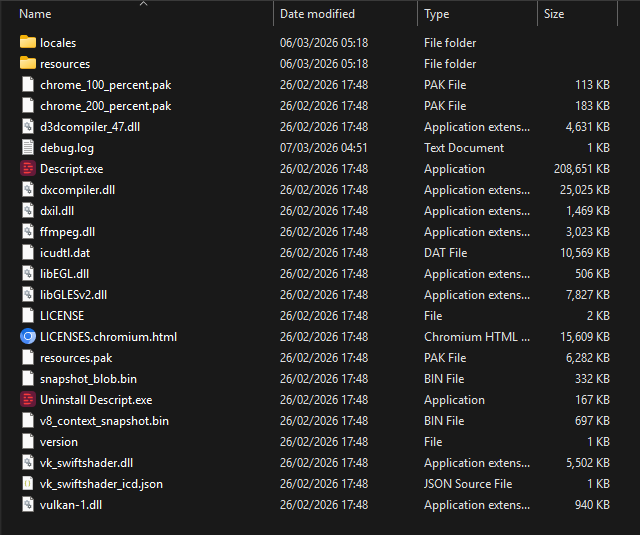The width and height of the screenshot is (640, 535).
Task: Select the file name 'Descript.exe'
Action: pos(71,169)
